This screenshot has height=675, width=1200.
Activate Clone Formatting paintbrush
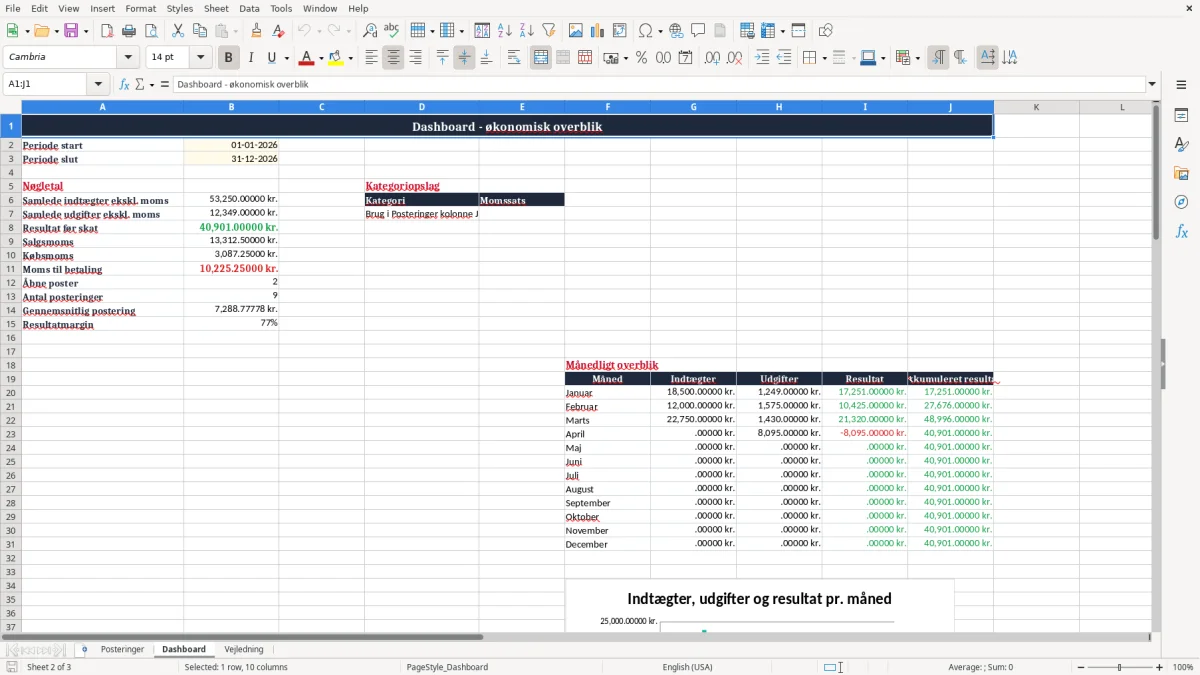tap(257, 31)
